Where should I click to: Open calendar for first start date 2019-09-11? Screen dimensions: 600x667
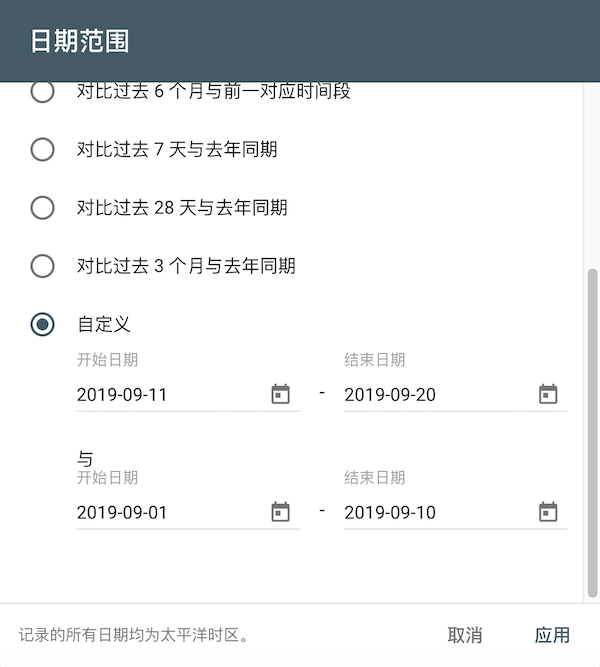(x=281, y=394)
